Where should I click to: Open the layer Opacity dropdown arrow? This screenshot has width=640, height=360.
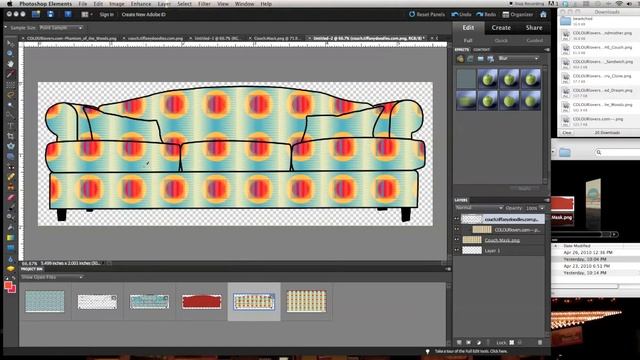click(542, 208)
